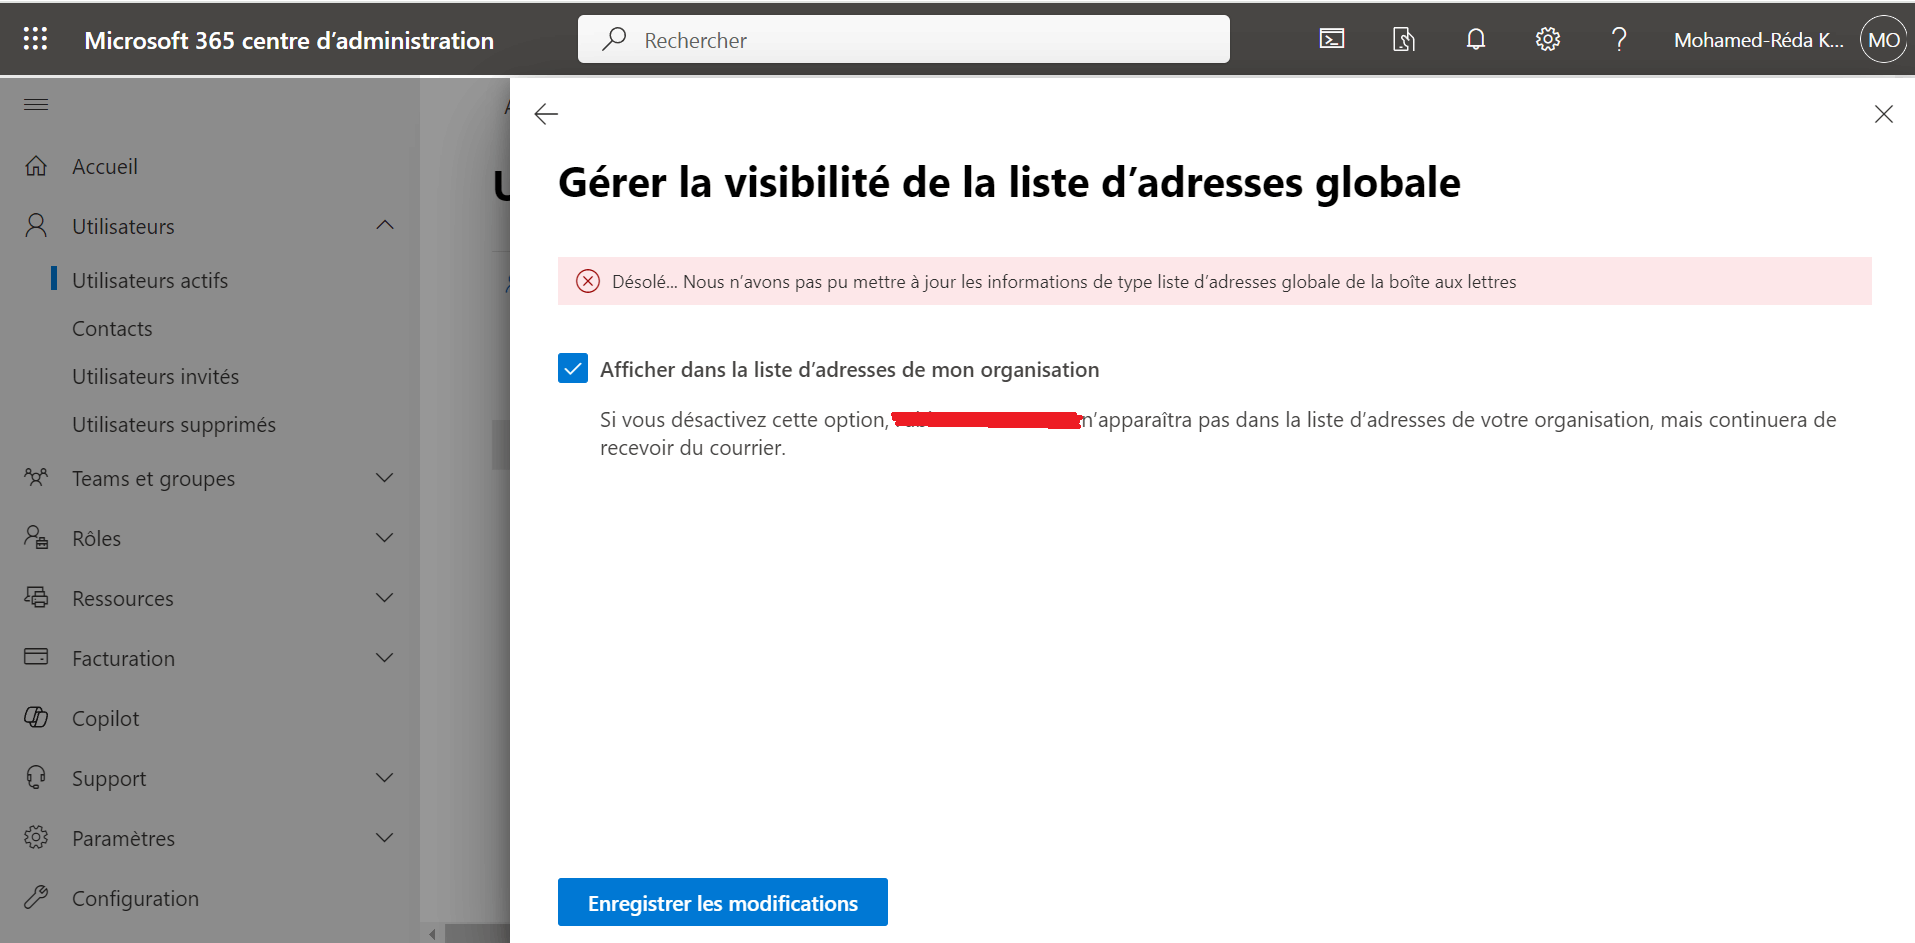Open the document download icon in header
Viewport: 1915px width, 943px height.
click(1404, 39)
